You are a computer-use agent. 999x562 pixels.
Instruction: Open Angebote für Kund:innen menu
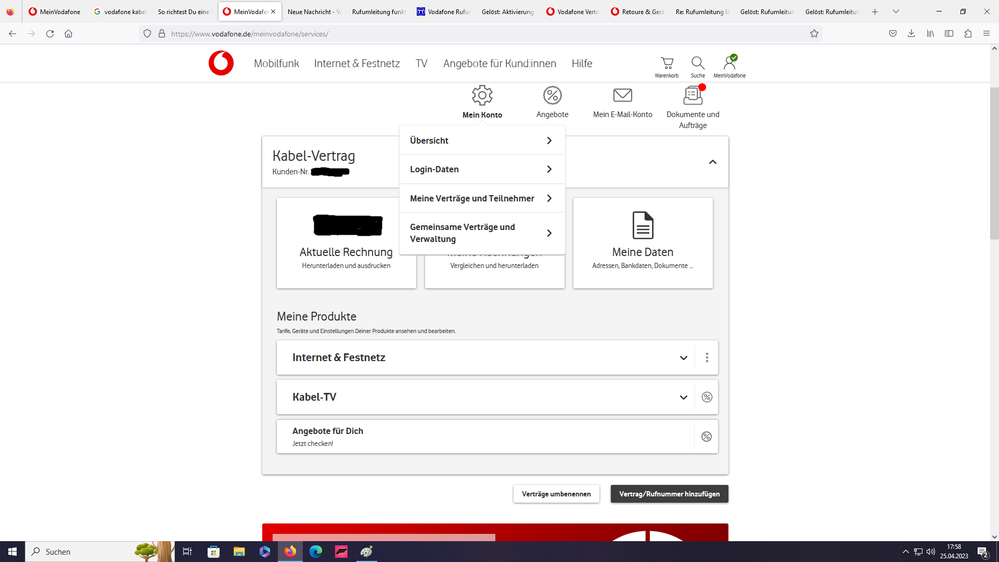coord(500,63)
